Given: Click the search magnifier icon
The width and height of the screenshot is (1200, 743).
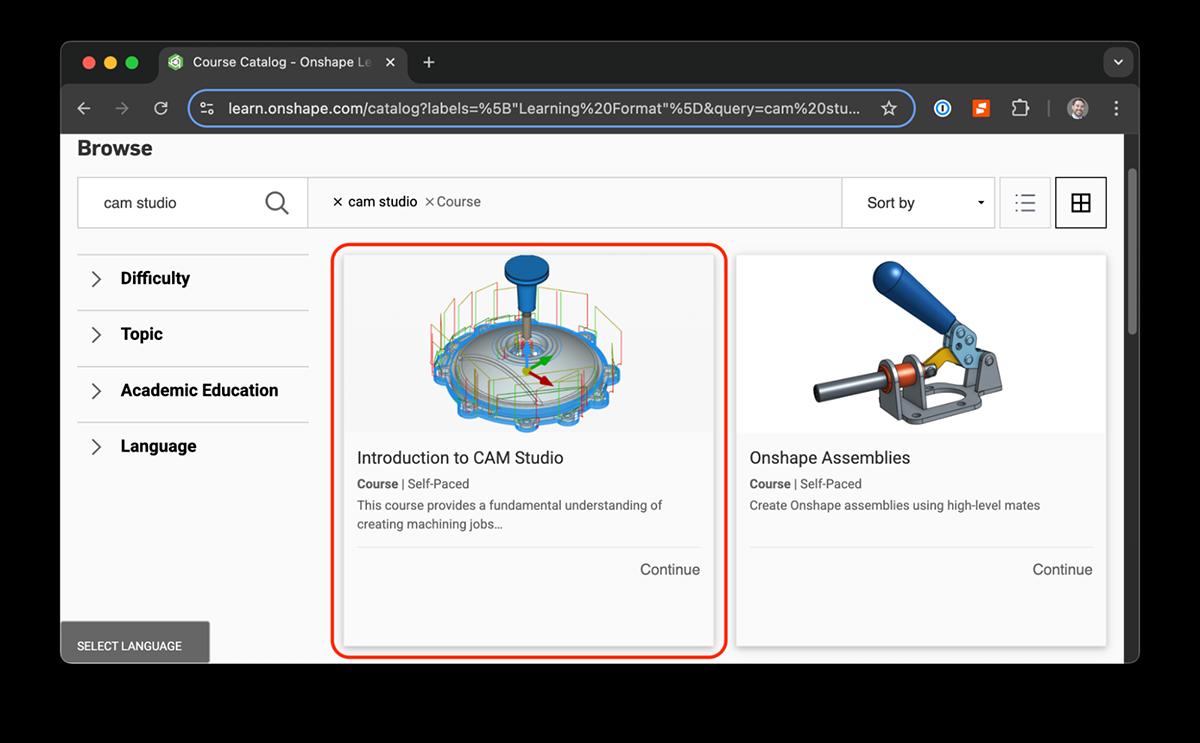Looking at the screenshot, I should coord(277,203).
